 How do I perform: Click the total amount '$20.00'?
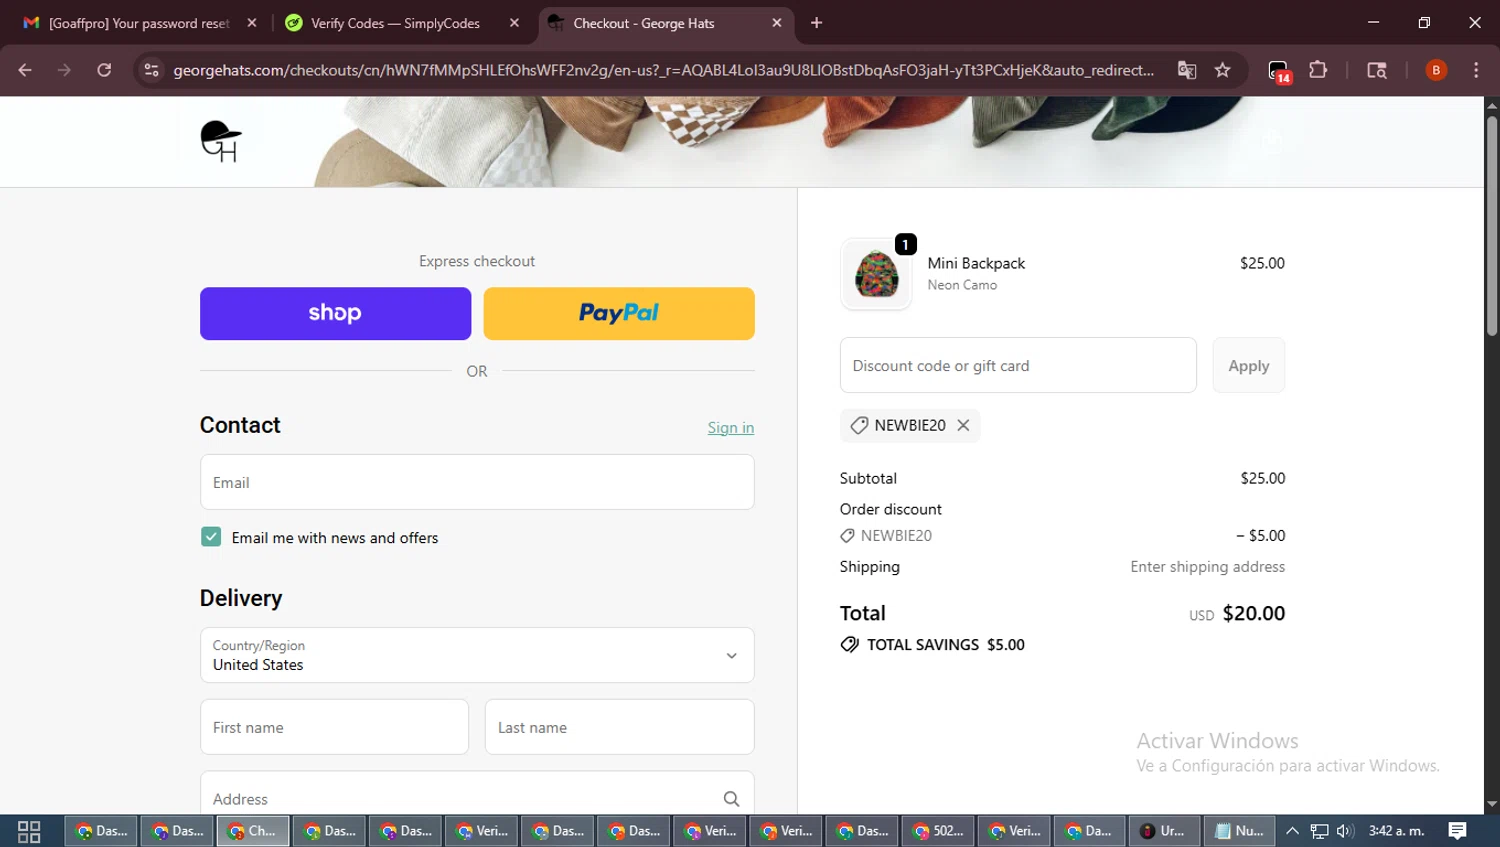[x=1254, y=613]
